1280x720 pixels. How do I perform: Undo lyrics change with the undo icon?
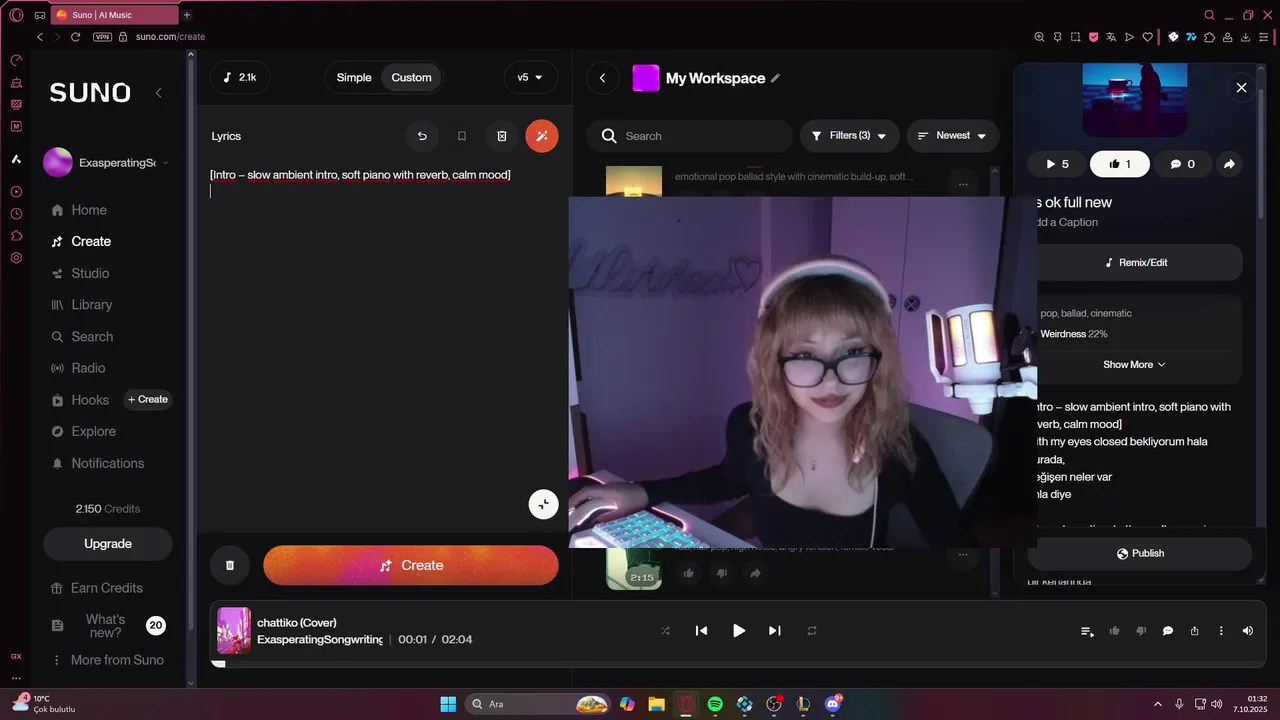422,136
